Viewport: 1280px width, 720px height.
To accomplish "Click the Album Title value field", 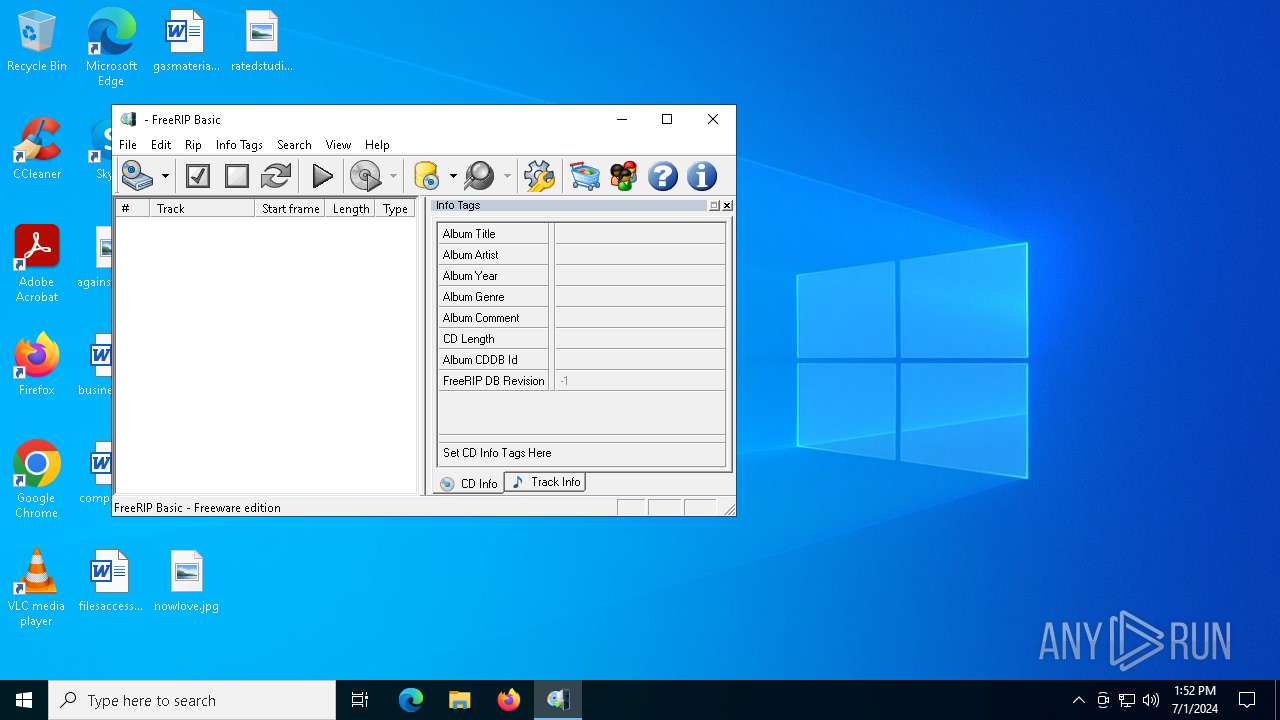I will tap(640, 234).
